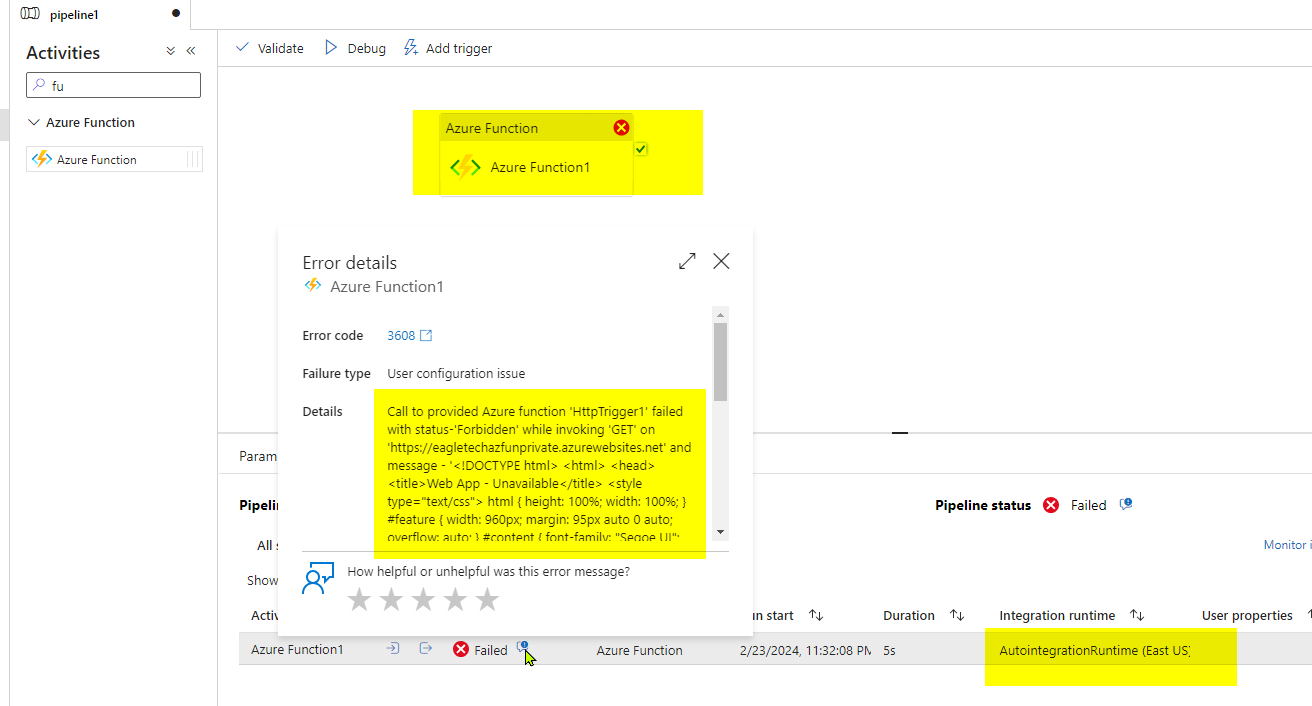Click the 5s duration cell
The image size is (1312, 706).
tap(889, 650)
